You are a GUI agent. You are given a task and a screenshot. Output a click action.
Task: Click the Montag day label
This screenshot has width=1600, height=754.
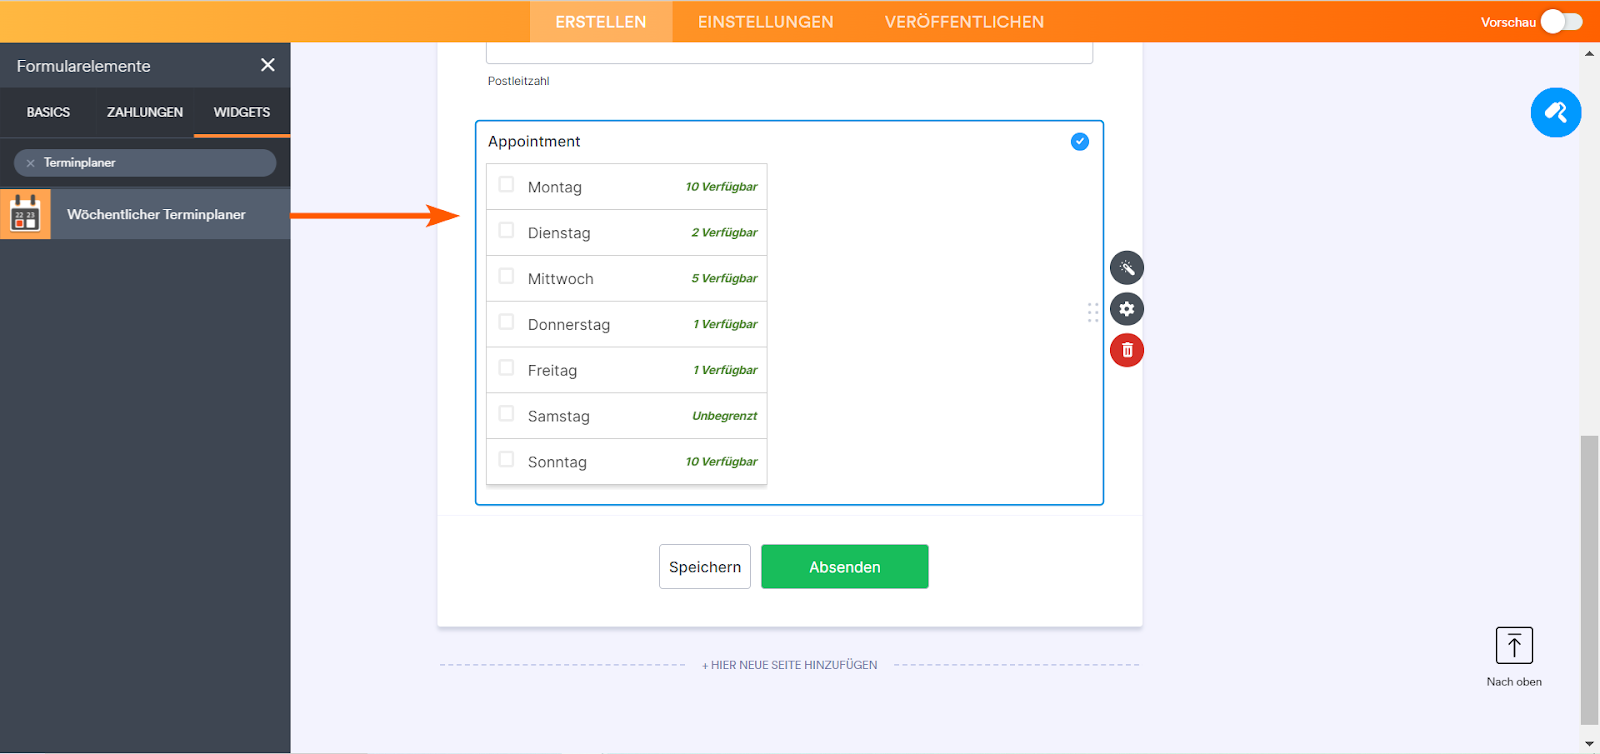pos(555,187)
